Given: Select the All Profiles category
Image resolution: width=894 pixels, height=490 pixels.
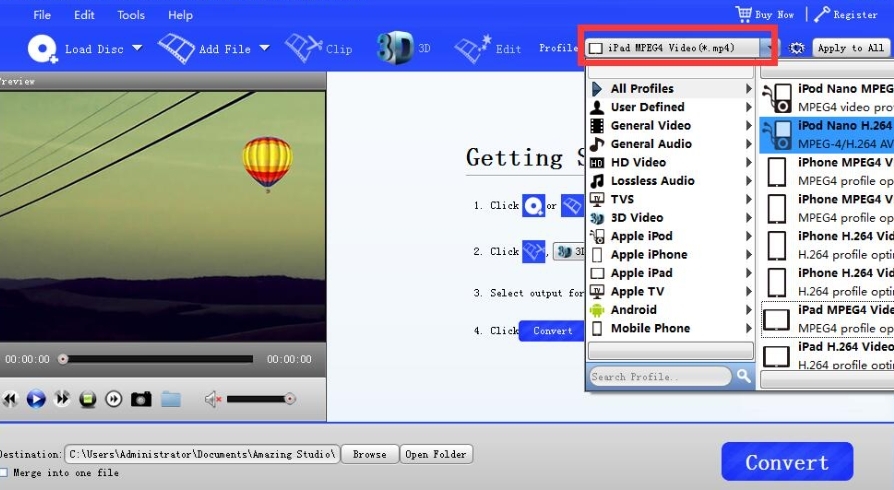Looking at the screenshot, I should [x=671, y=88].
